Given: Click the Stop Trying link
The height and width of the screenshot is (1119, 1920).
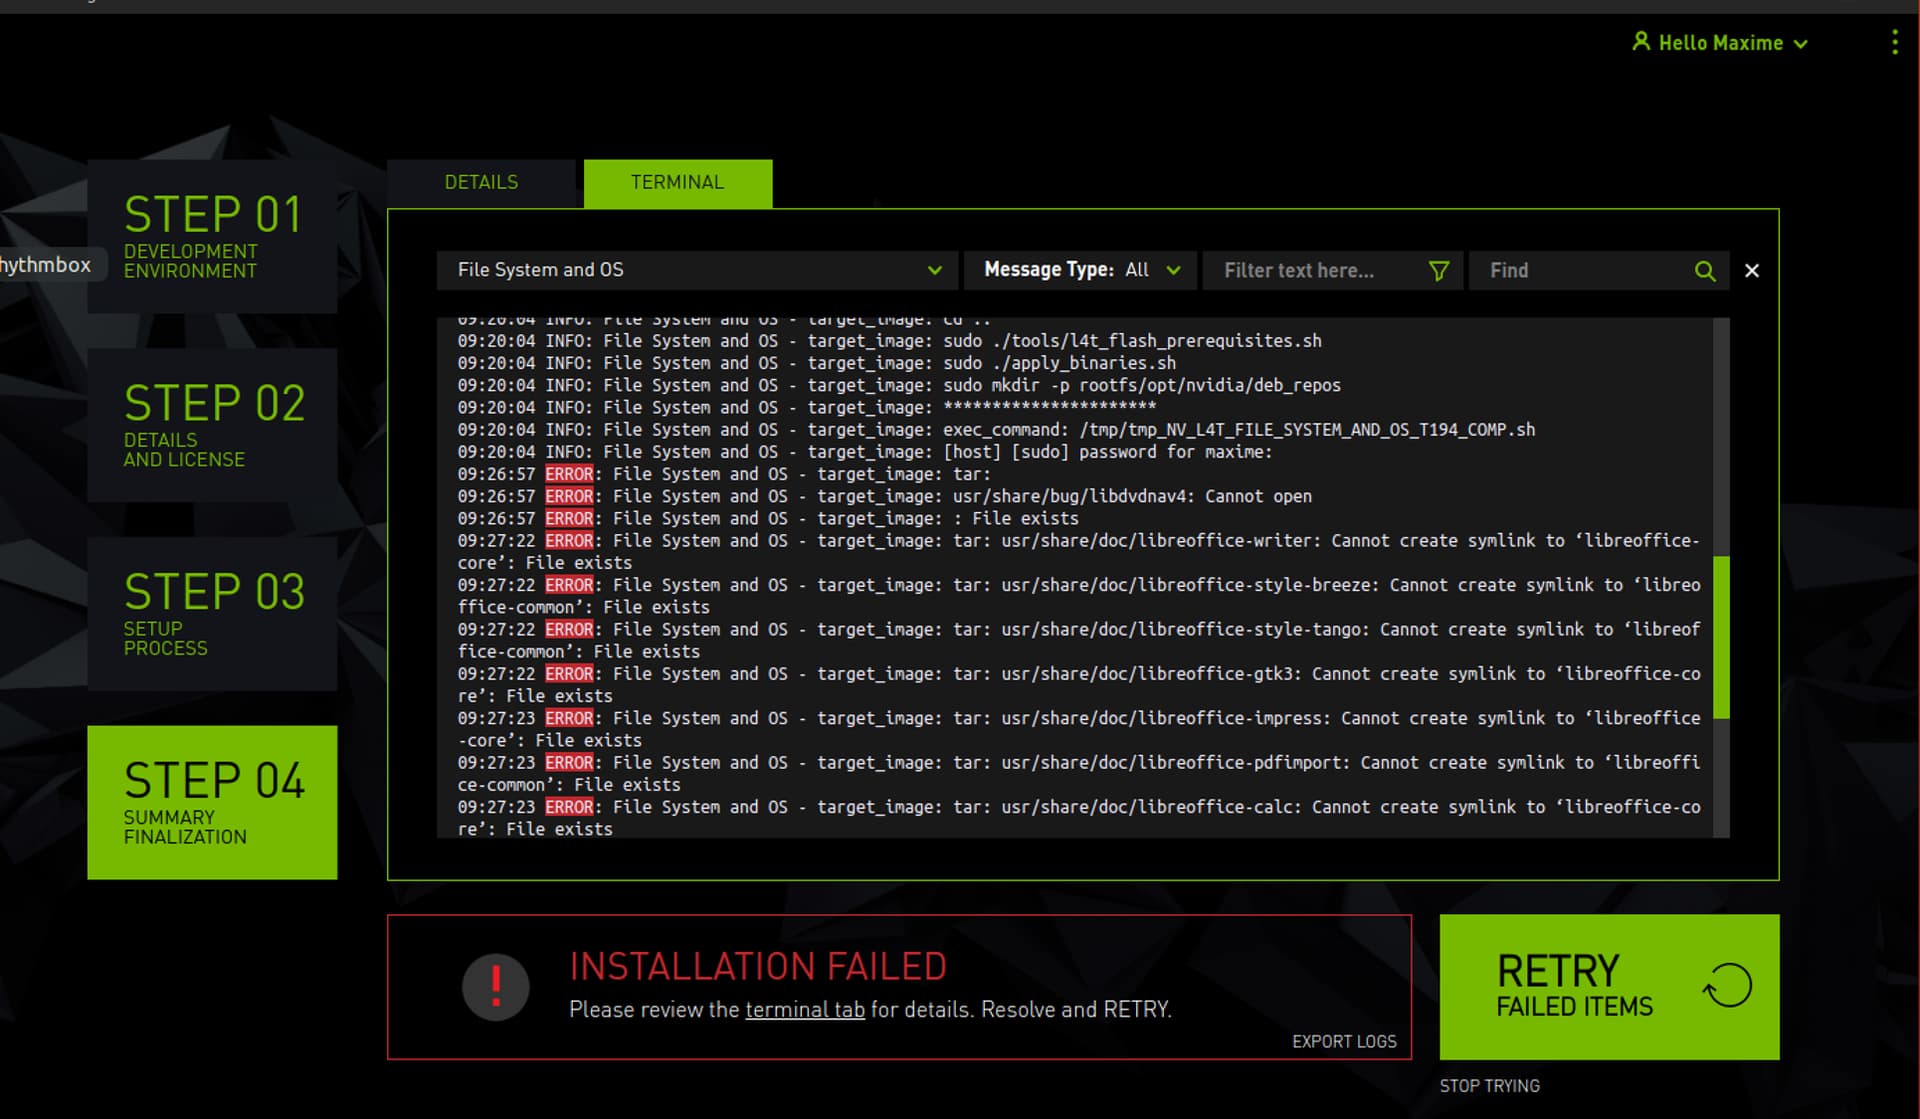Looking at the screenshot, I should pos(1489,1086).
